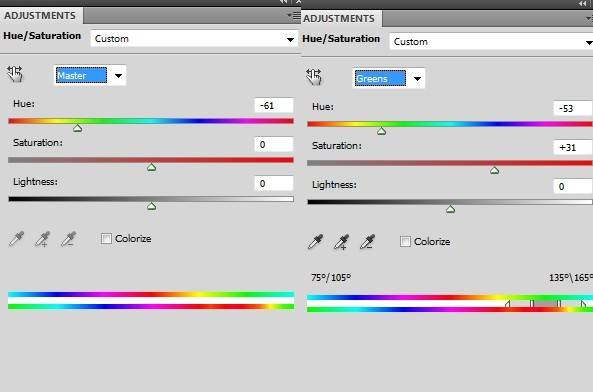593x392 pixels.
Task: Click the Lightness label in the Master panel
Action: 35,181
